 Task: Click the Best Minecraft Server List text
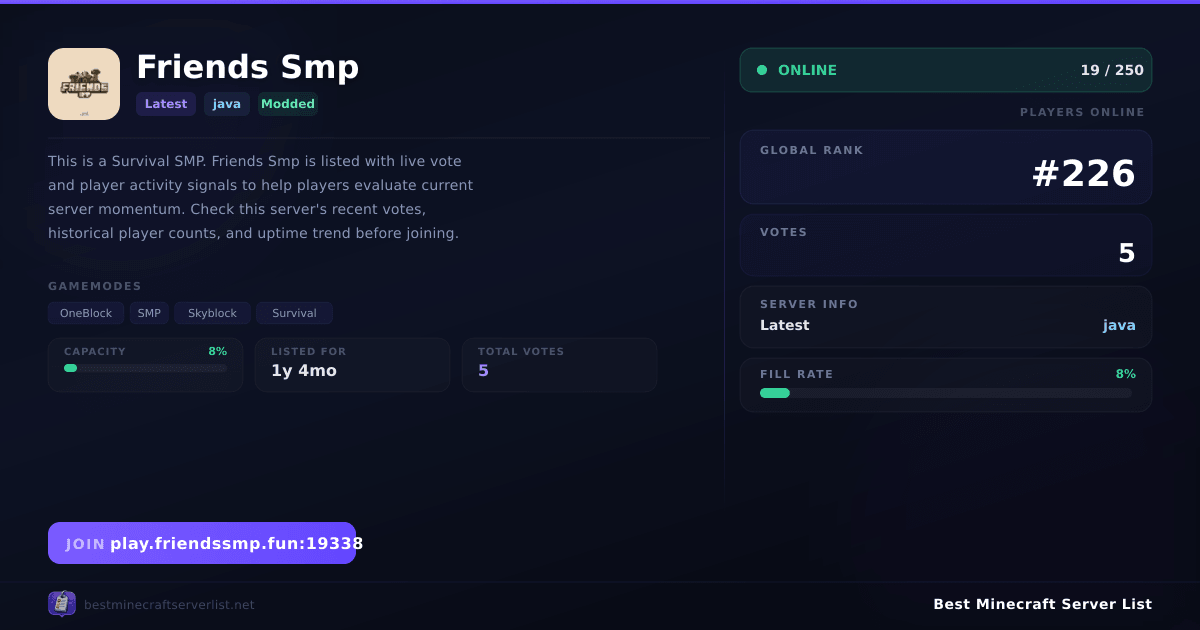[x=1043, y=604]
